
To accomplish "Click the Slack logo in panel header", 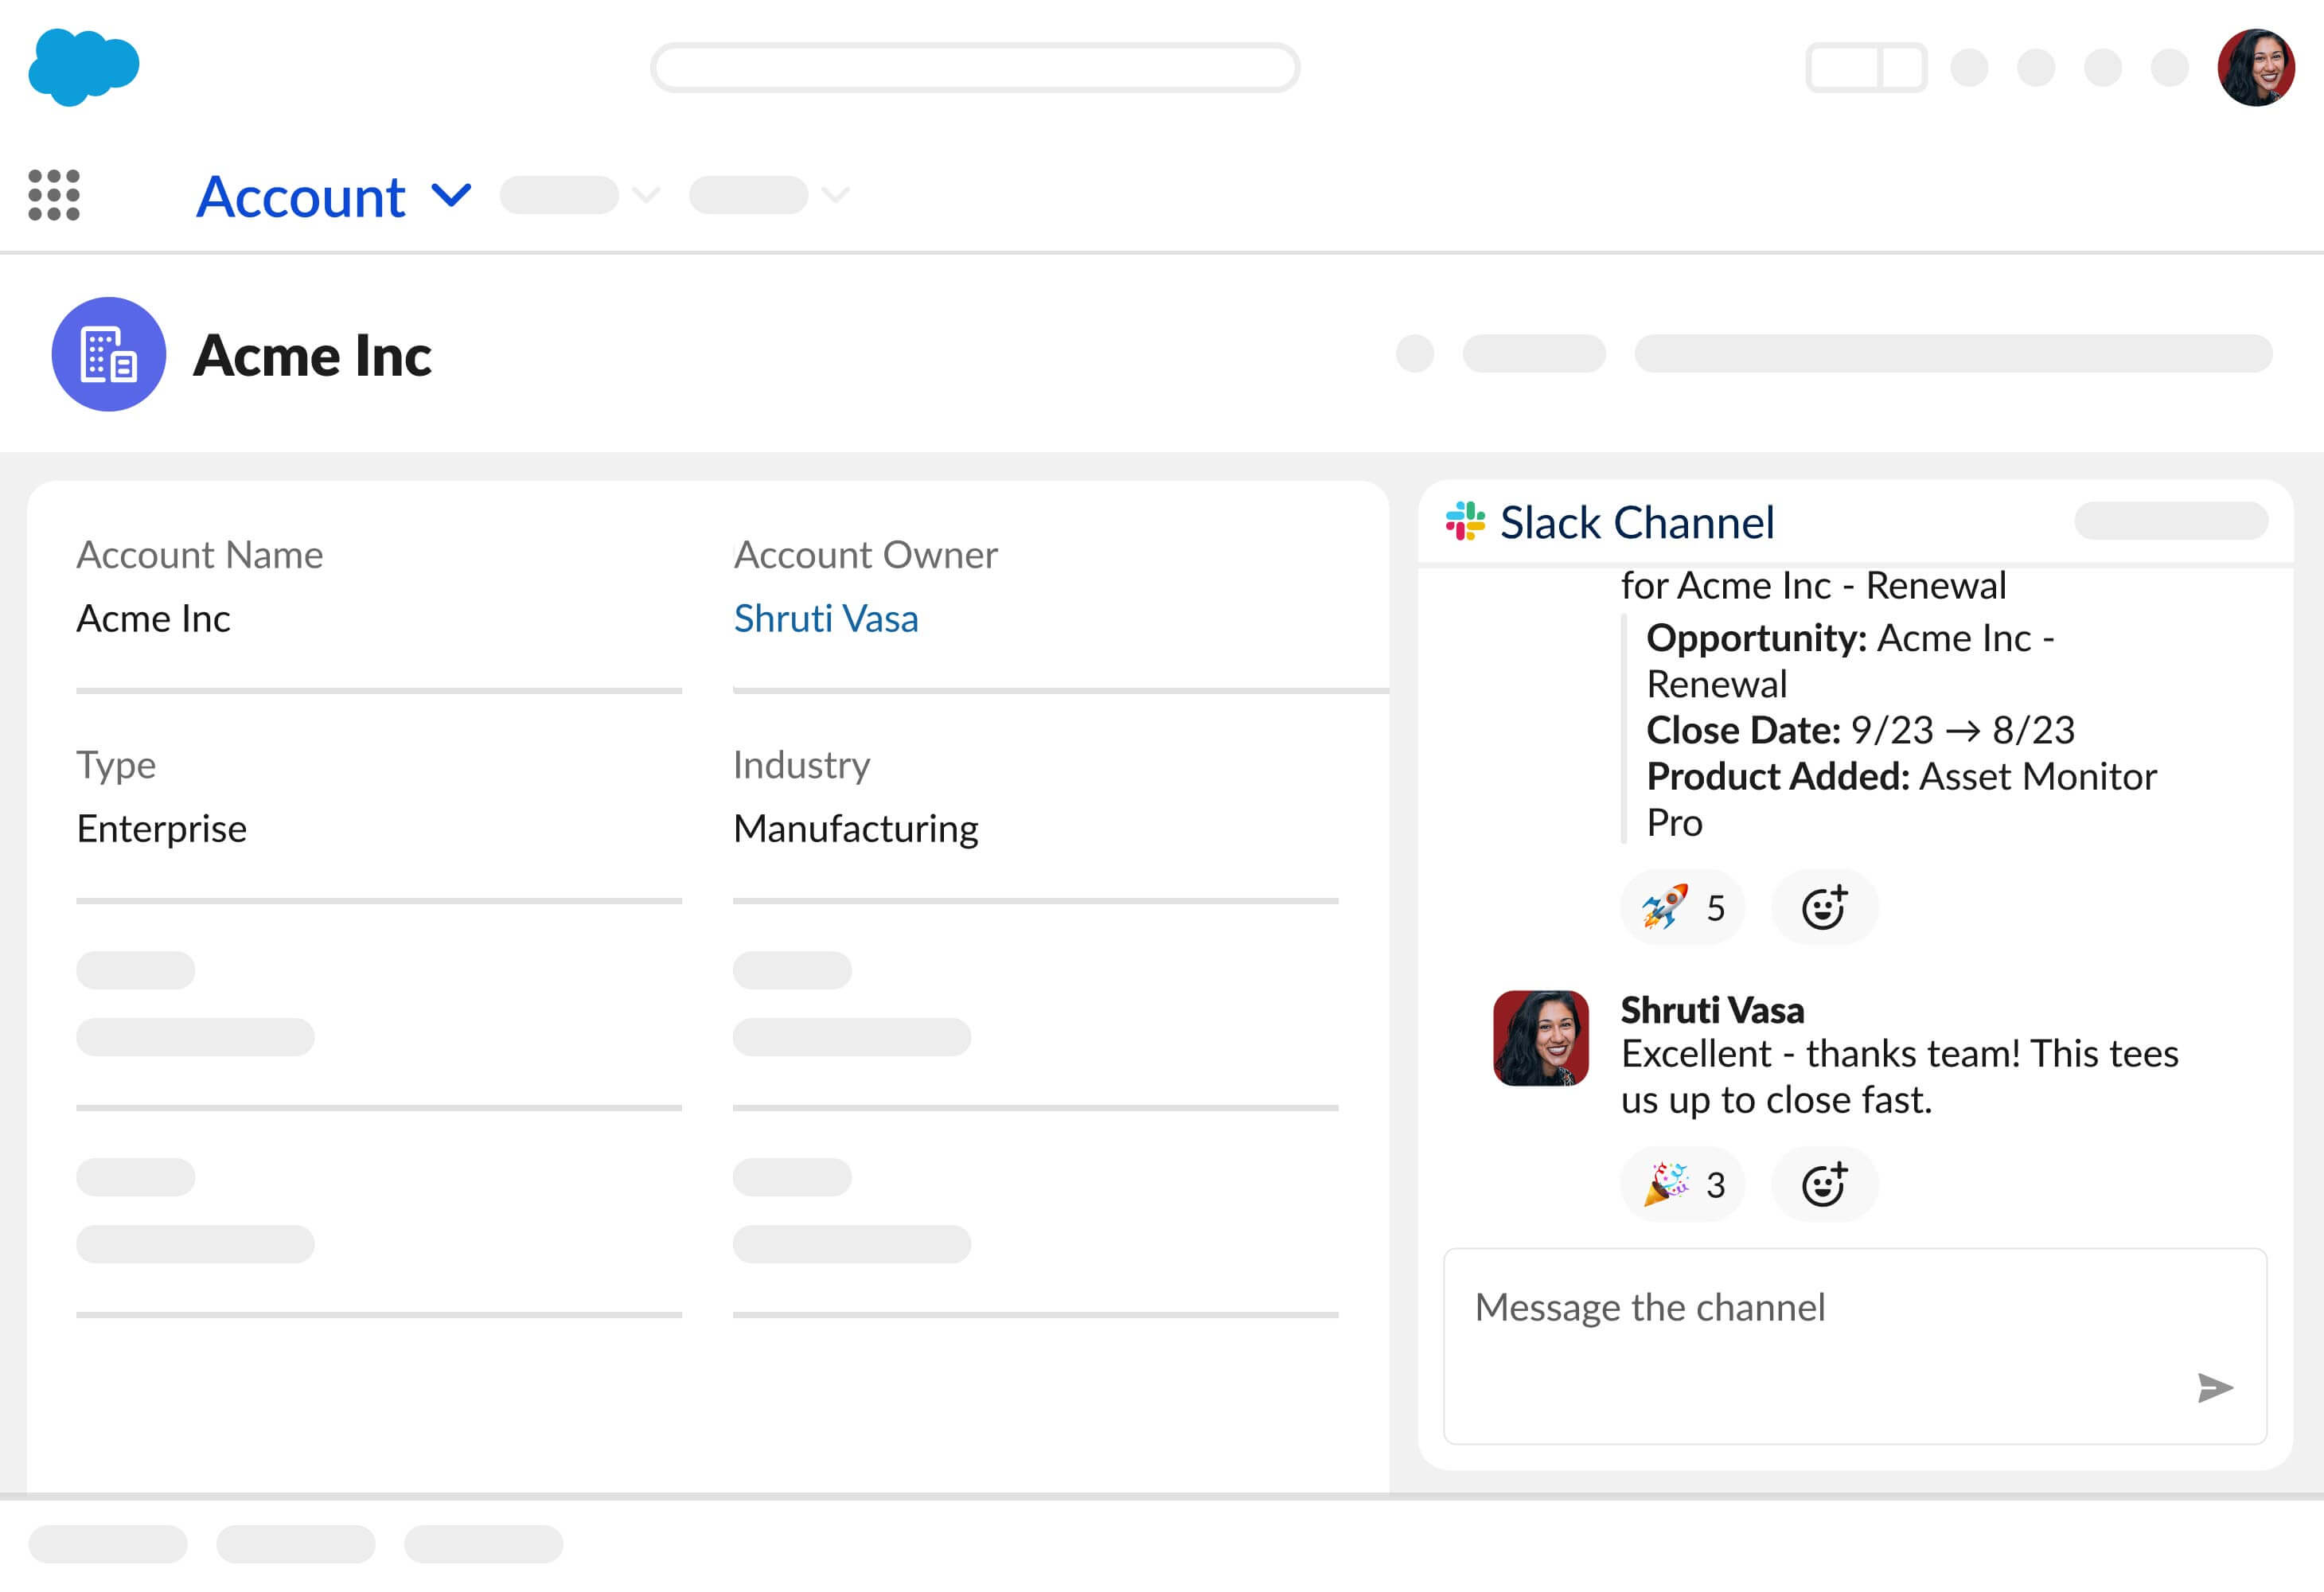I will point(1465,521).
